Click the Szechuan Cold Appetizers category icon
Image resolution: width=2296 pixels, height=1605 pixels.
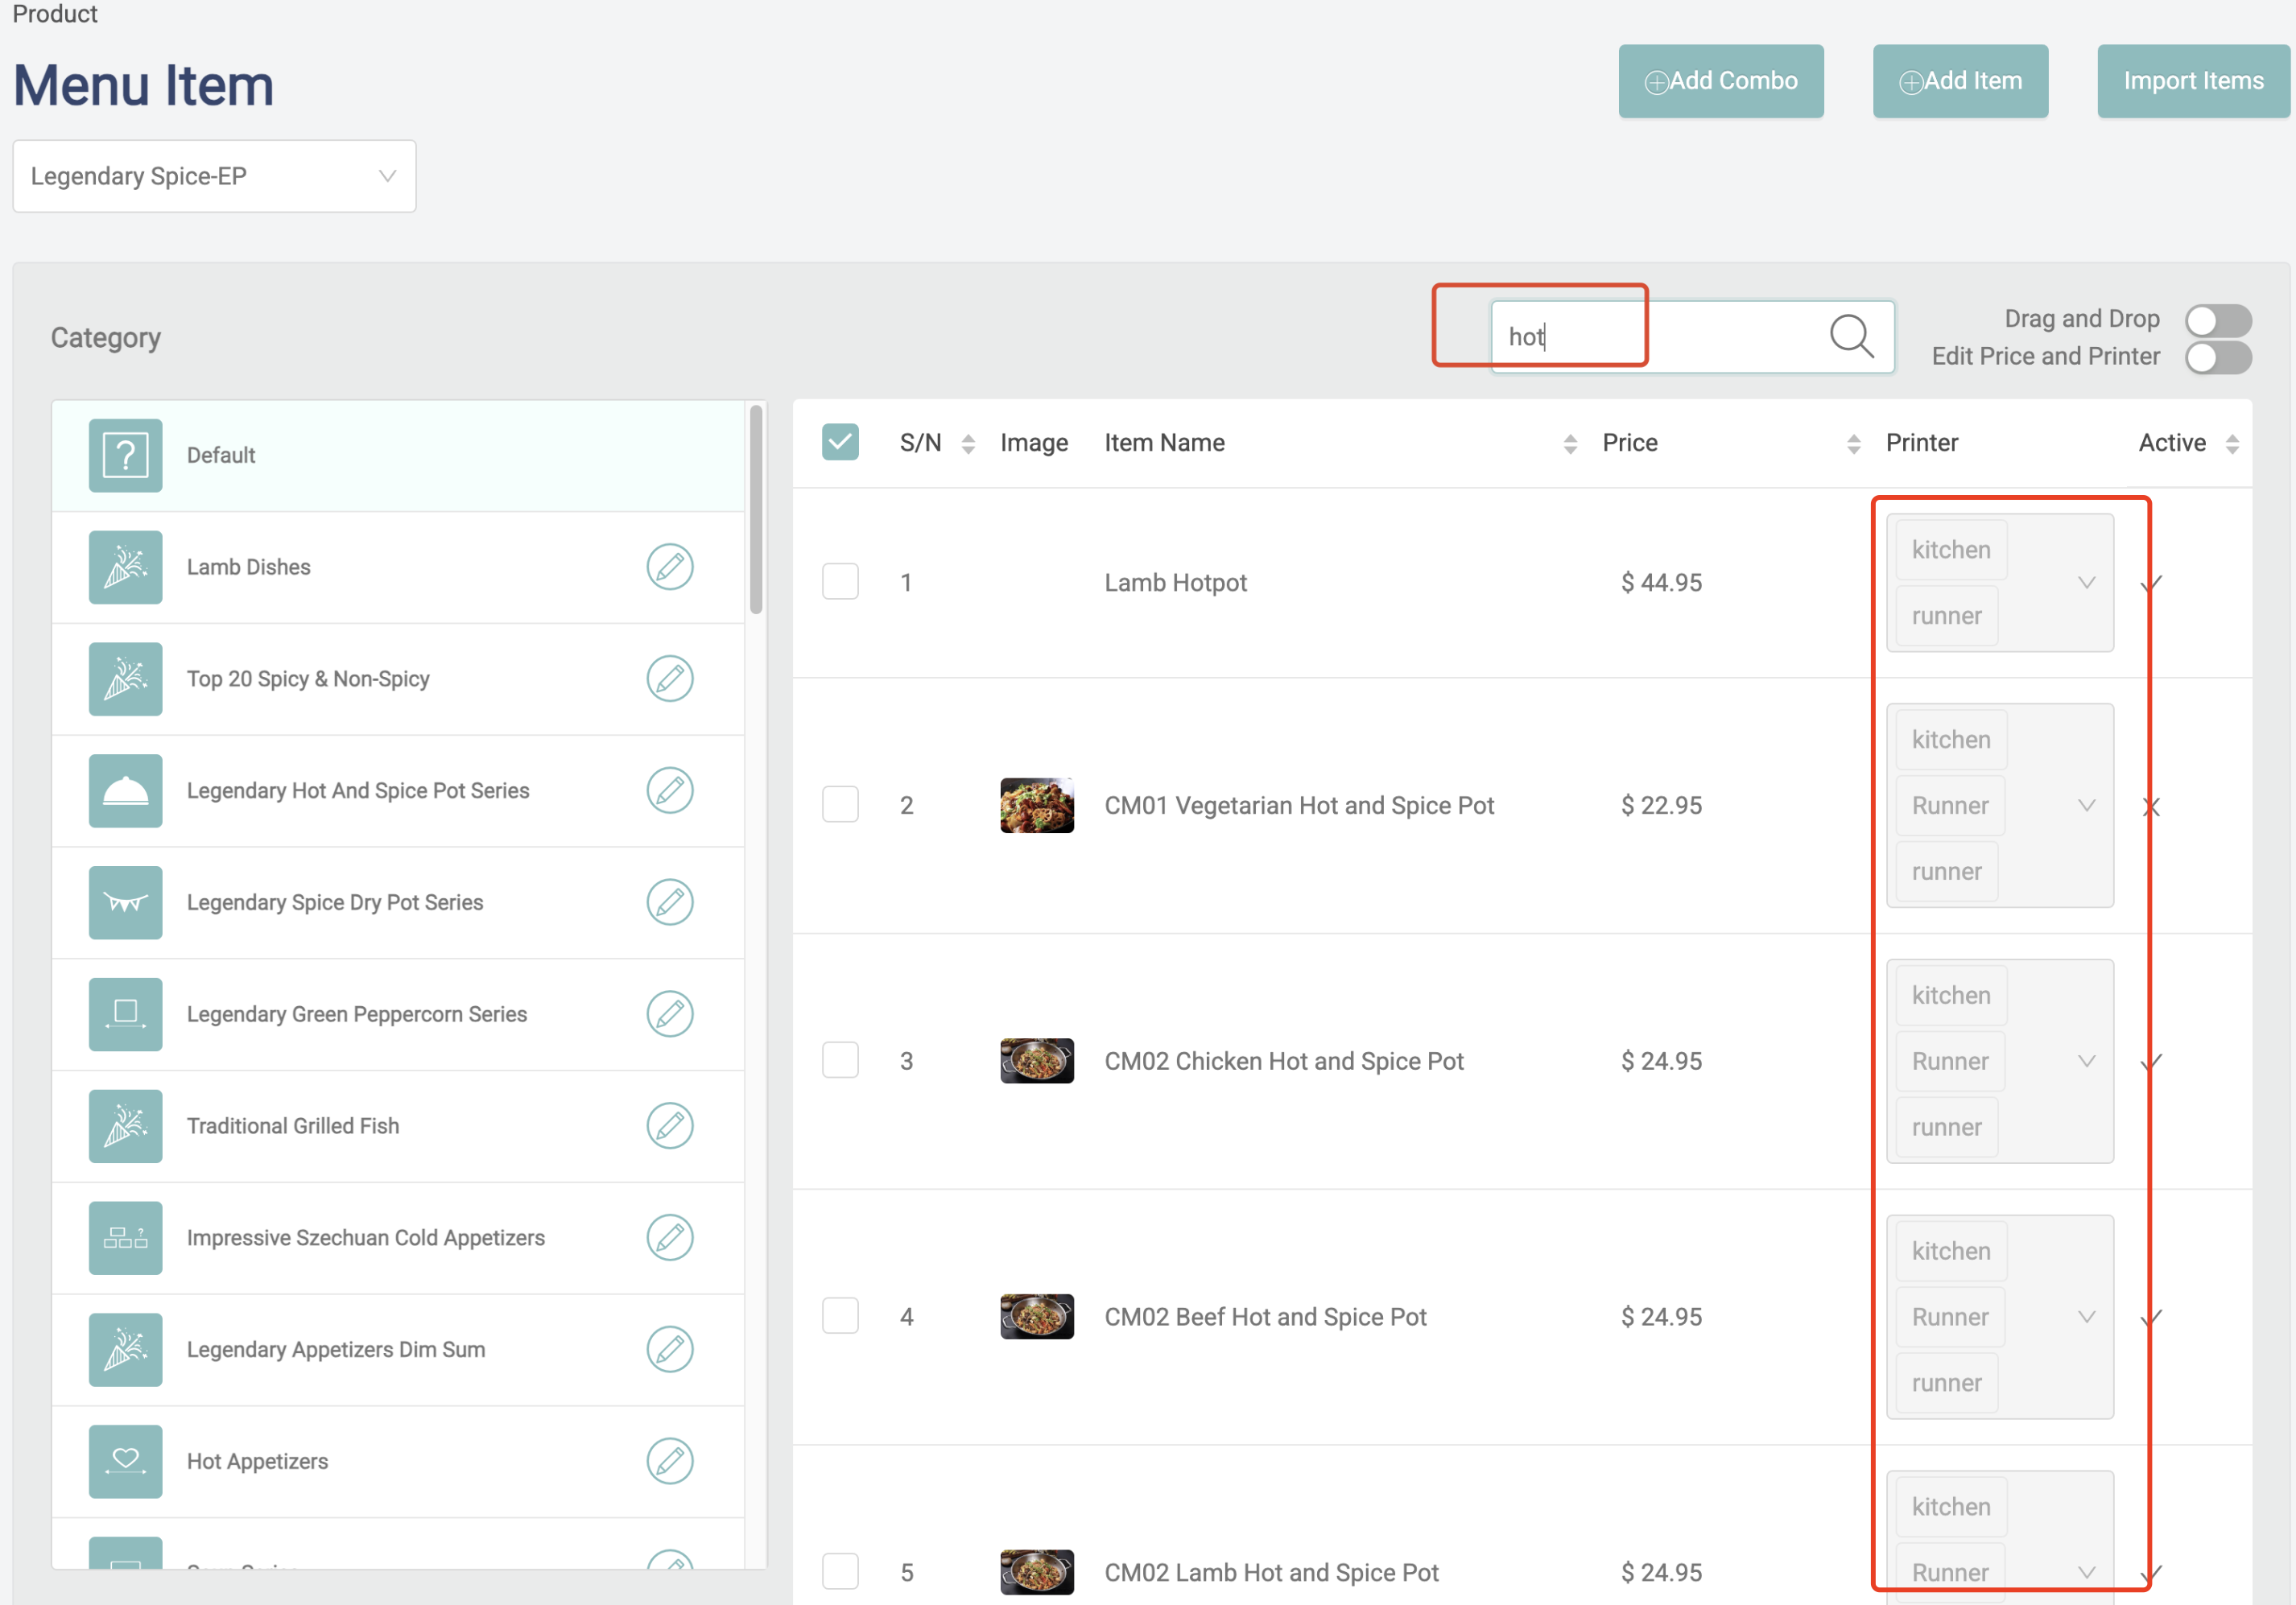125,1238
